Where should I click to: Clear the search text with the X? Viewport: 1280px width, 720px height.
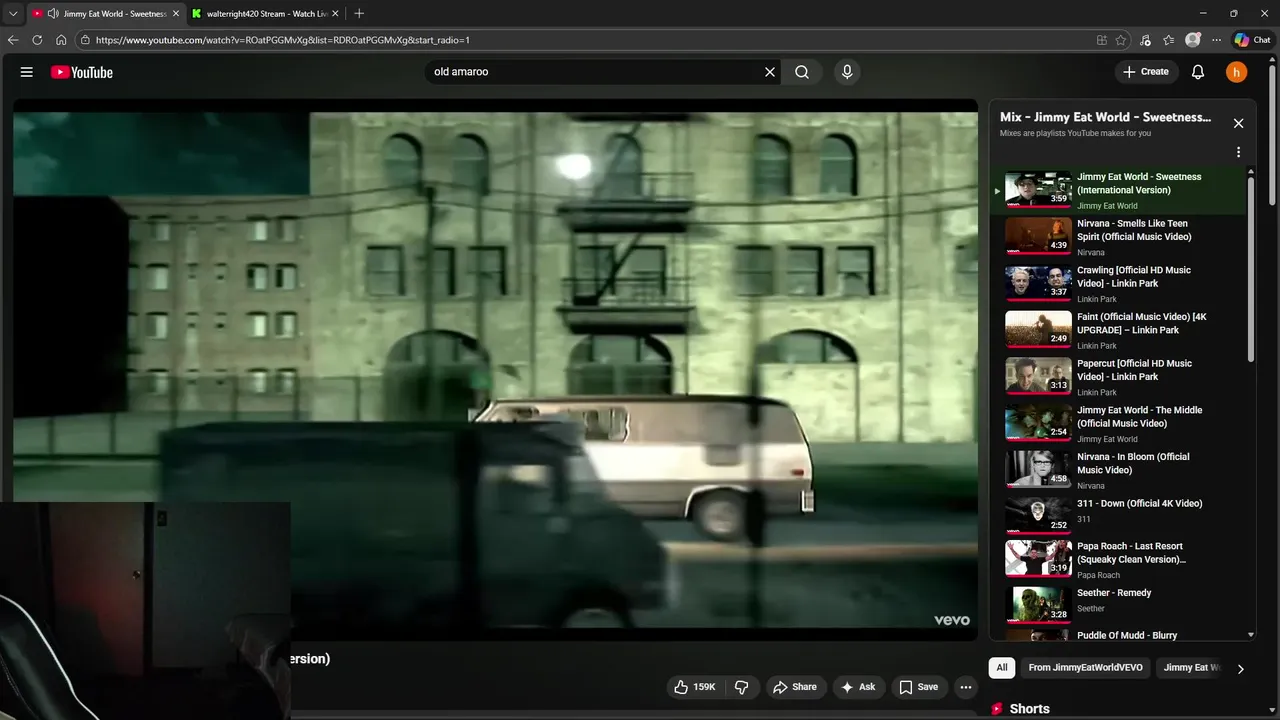tap(770, 72)
